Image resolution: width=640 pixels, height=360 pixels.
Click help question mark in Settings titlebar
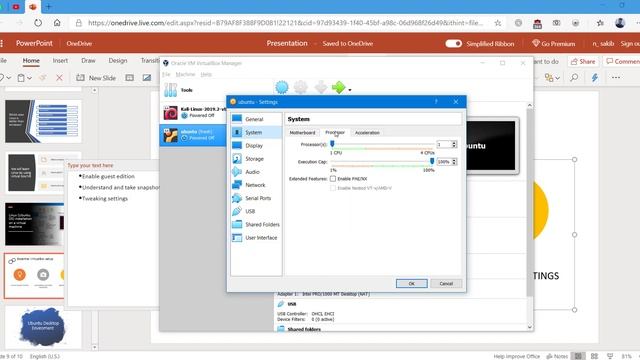(x=436, y=102)
